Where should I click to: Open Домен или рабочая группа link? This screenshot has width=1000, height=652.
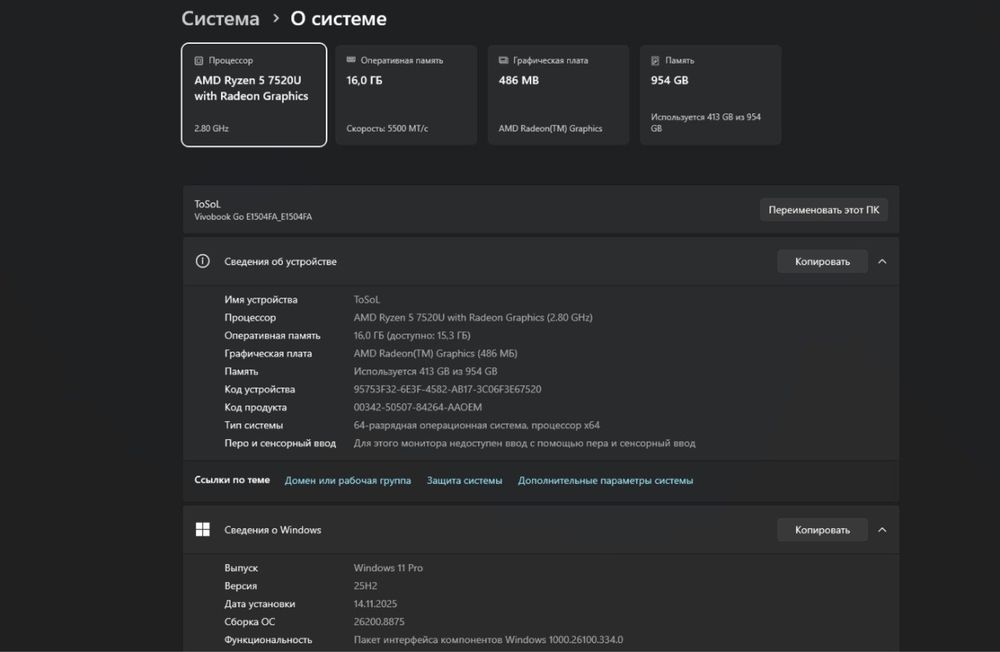(x=348, y=480)
